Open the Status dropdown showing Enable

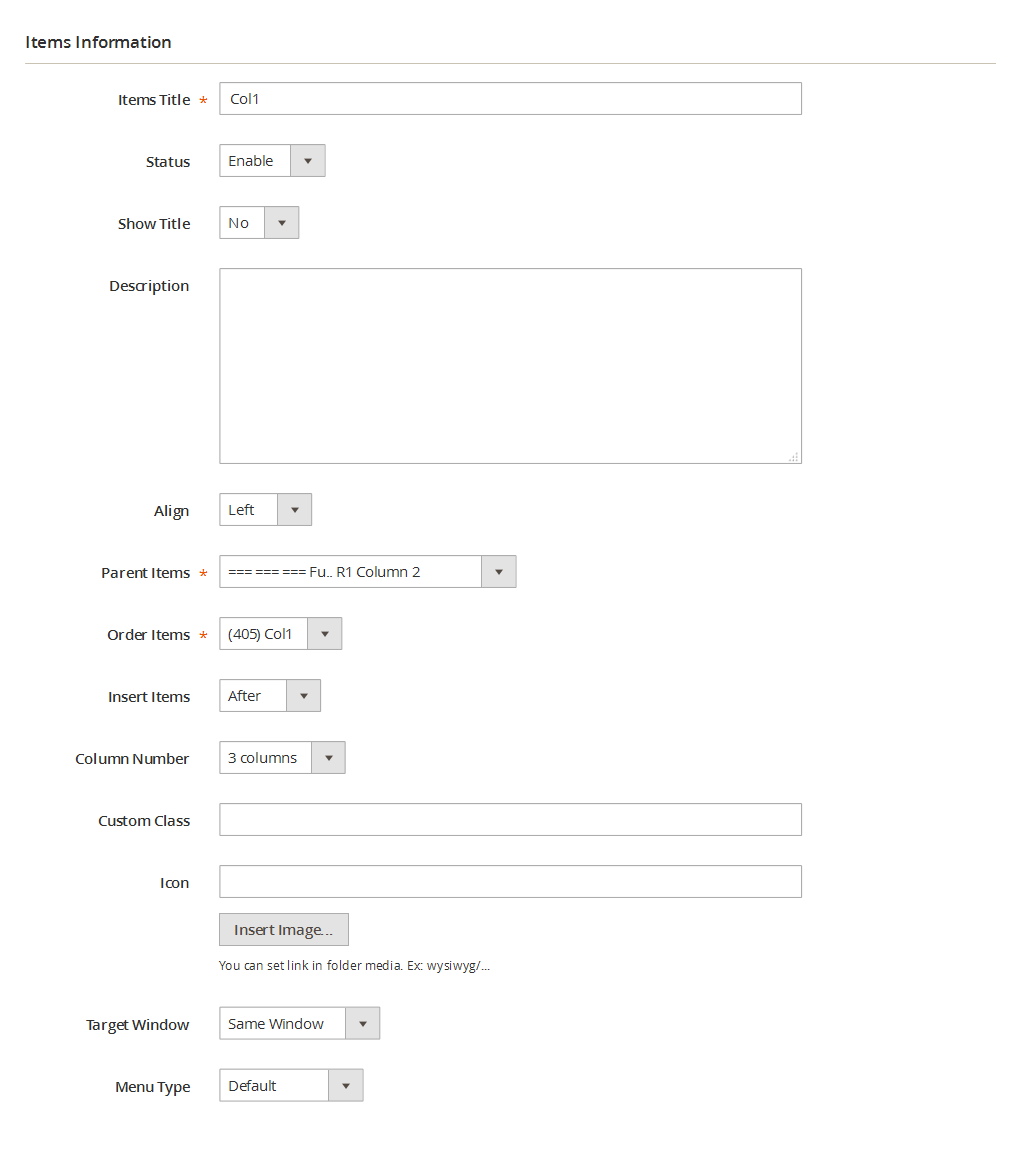(272, 161)
